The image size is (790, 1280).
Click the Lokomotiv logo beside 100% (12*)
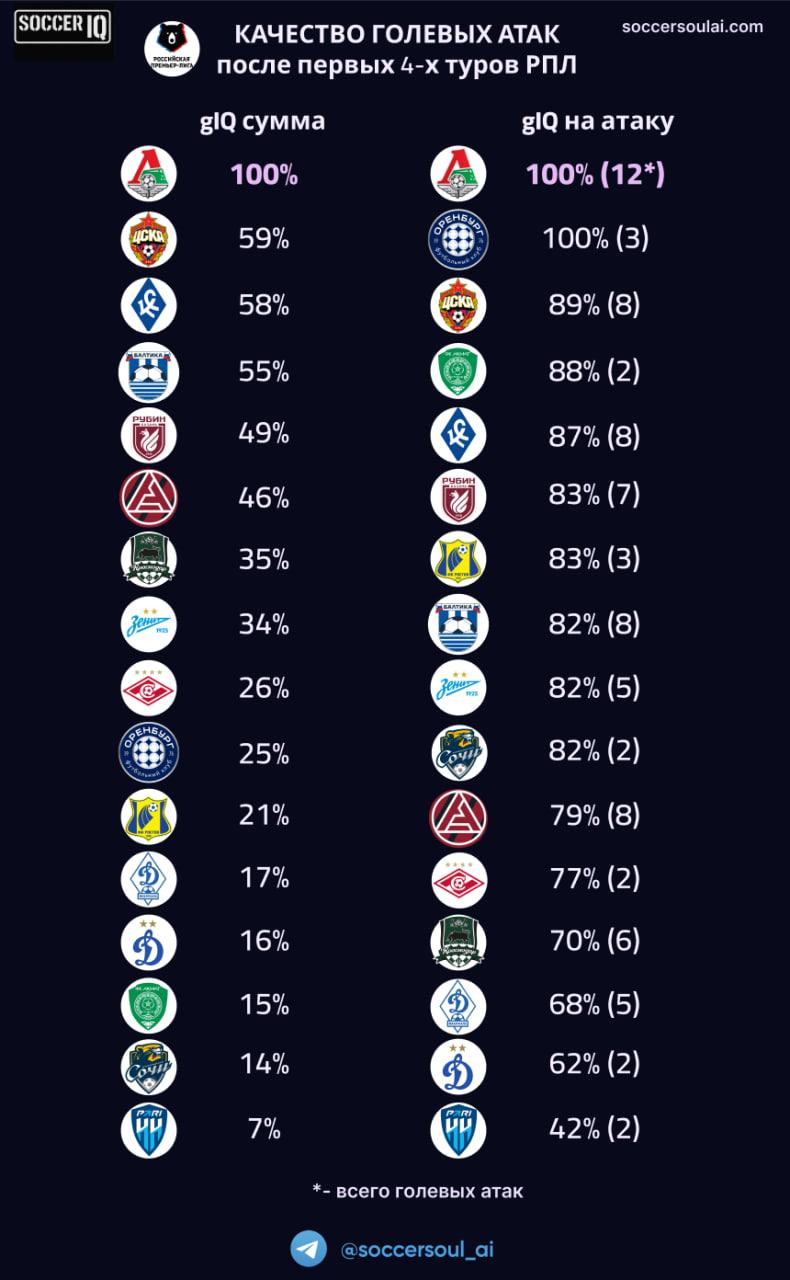(x=458, y=175)
